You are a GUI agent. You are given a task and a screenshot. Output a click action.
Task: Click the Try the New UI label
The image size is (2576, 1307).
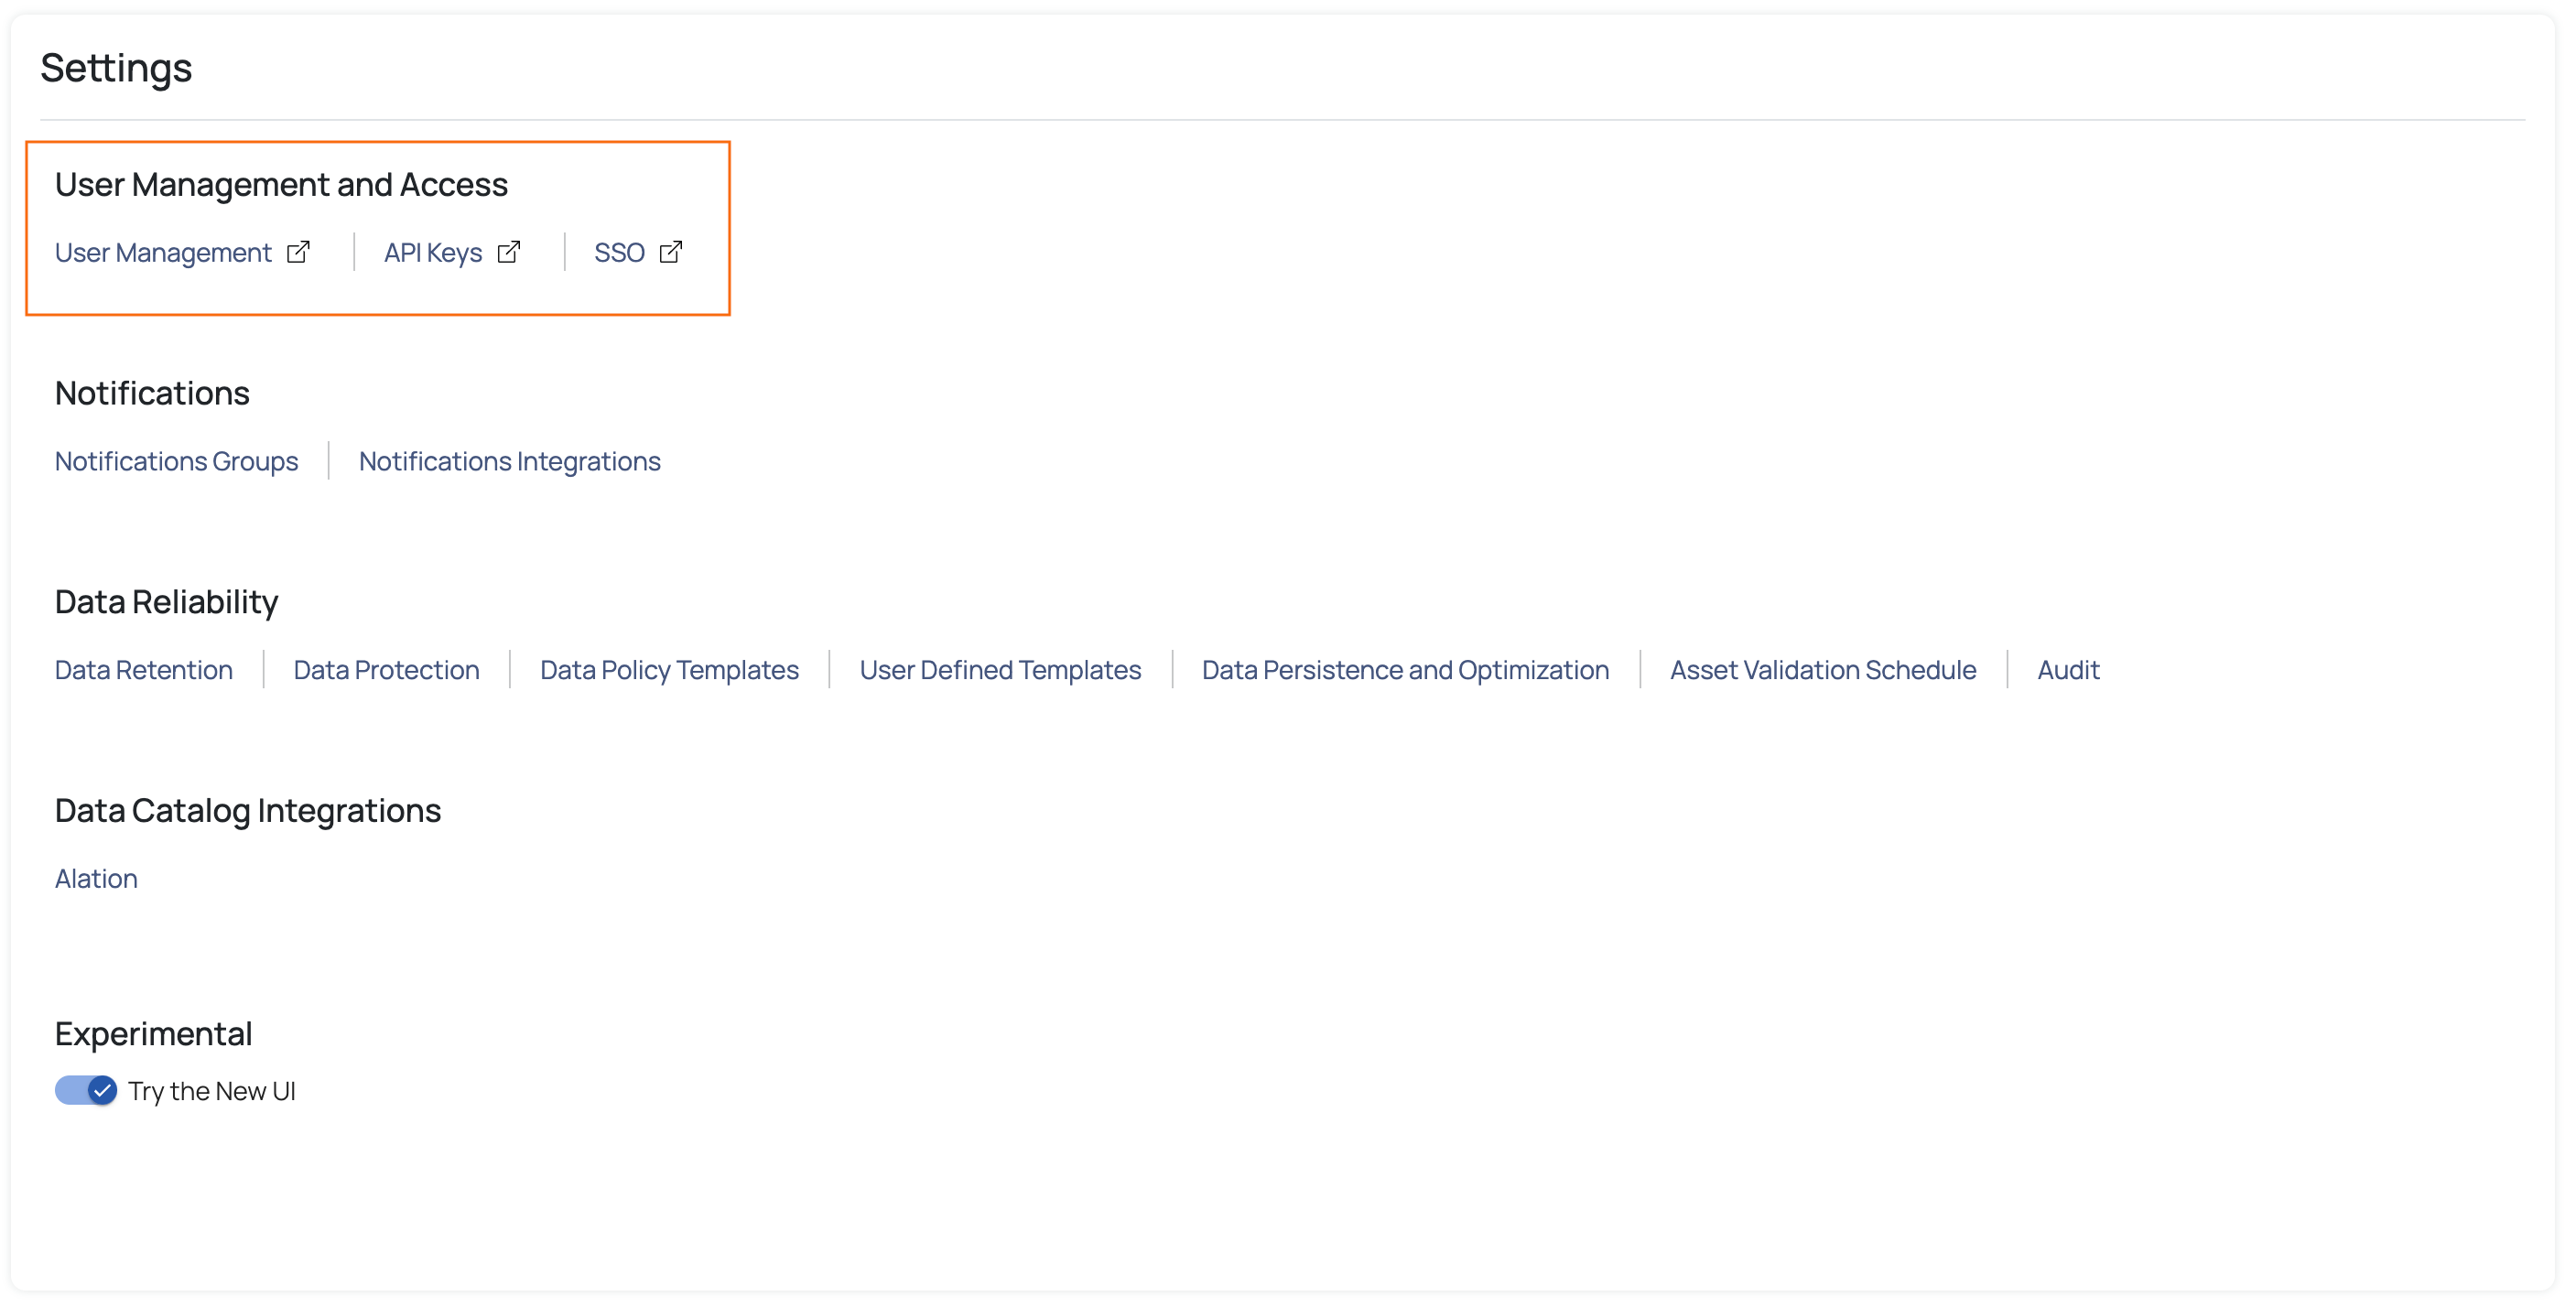coord(212,1091)
